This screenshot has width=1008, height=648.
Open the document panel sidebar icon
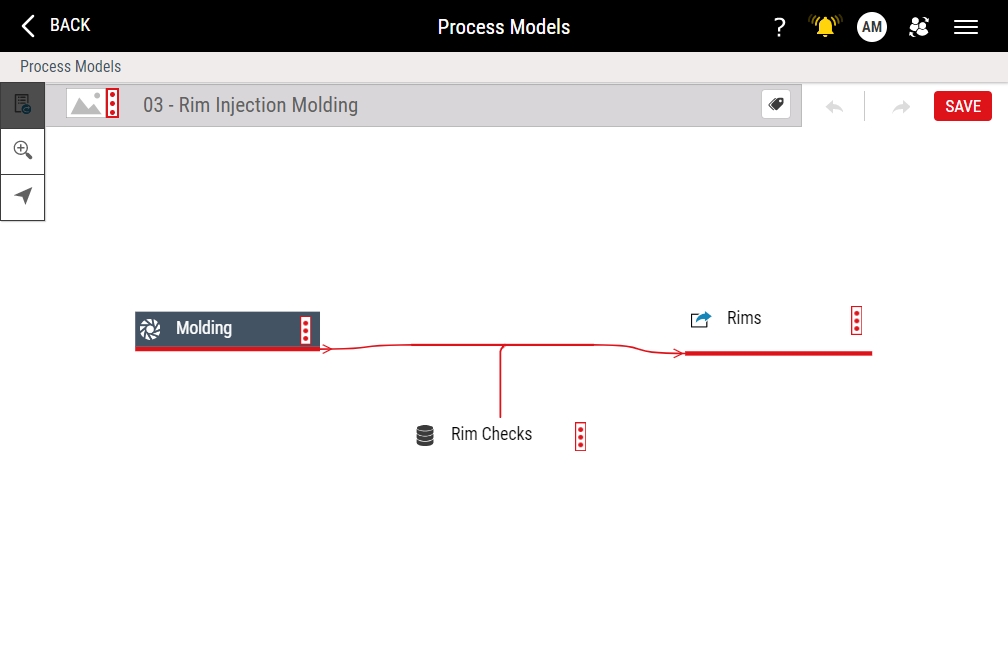click(22, 104)
